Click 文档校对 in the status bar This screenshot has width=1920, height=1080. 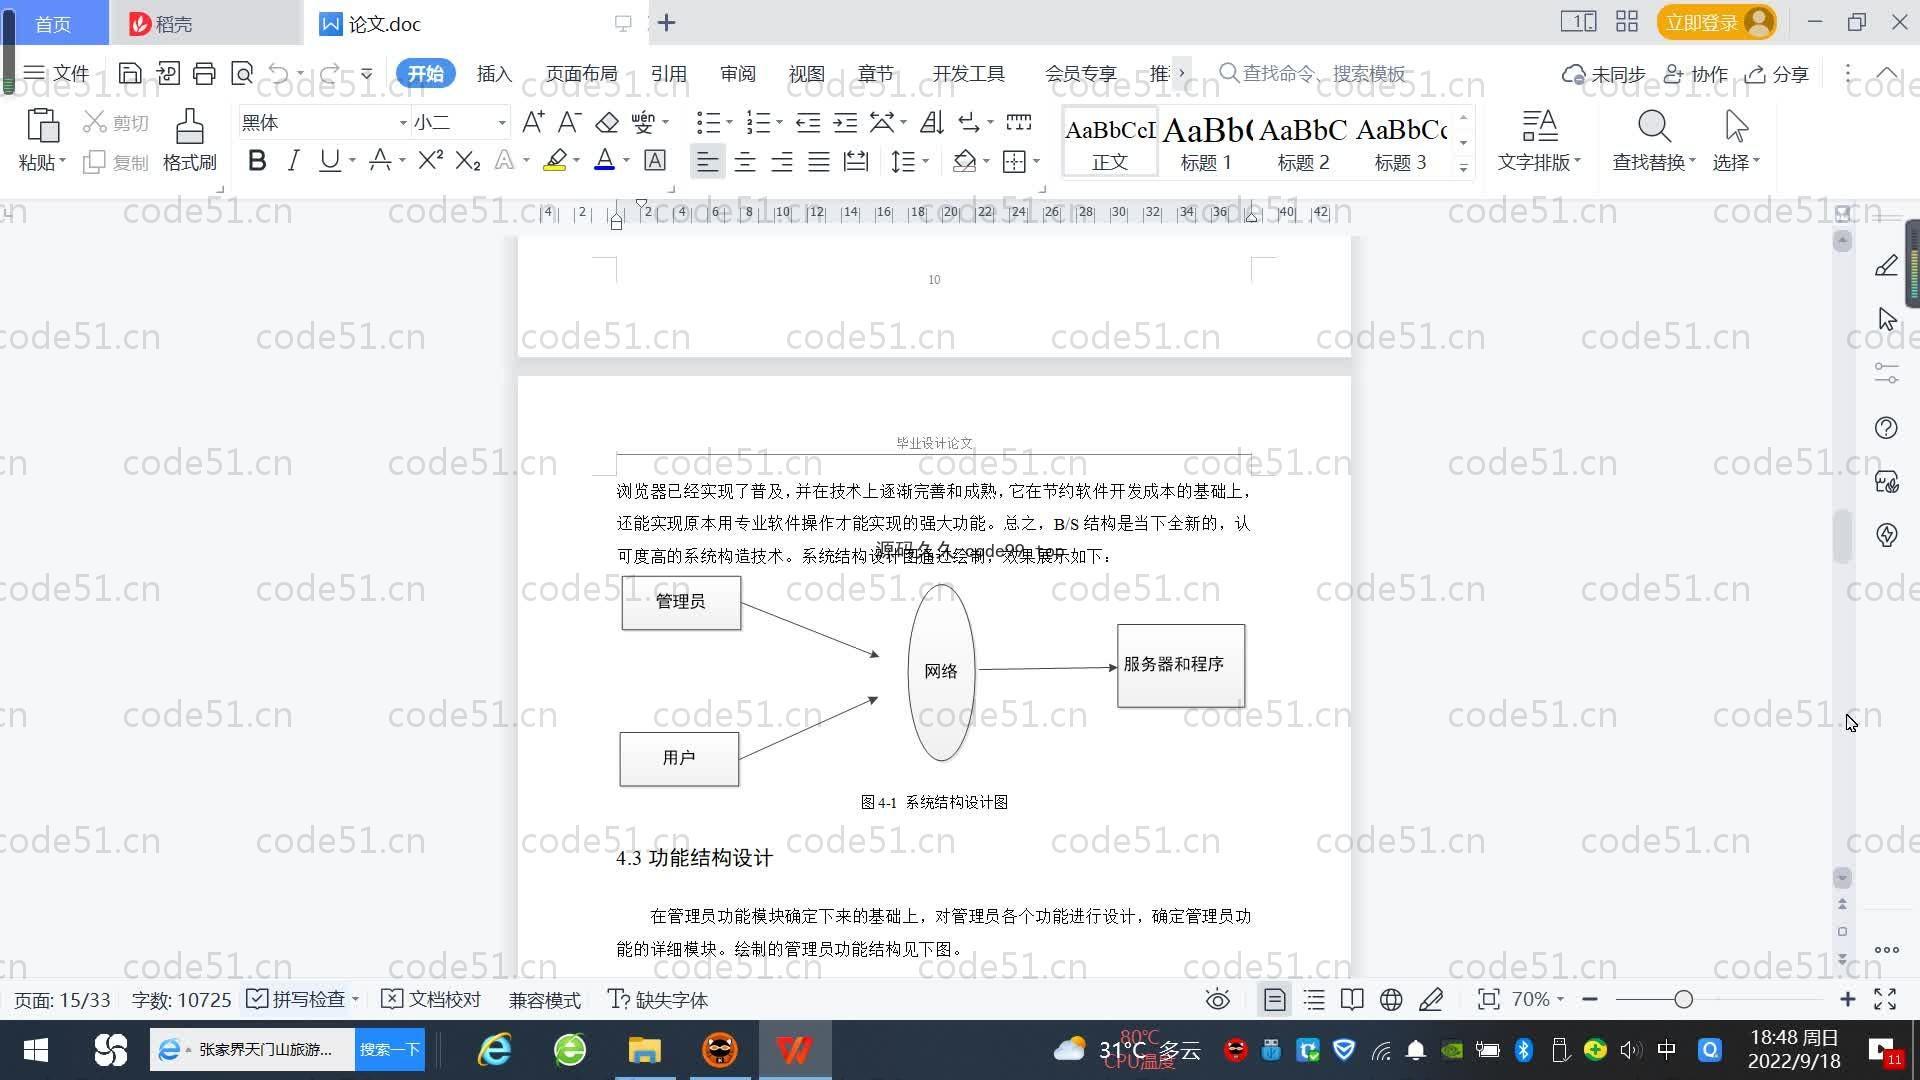[432, 1000]
